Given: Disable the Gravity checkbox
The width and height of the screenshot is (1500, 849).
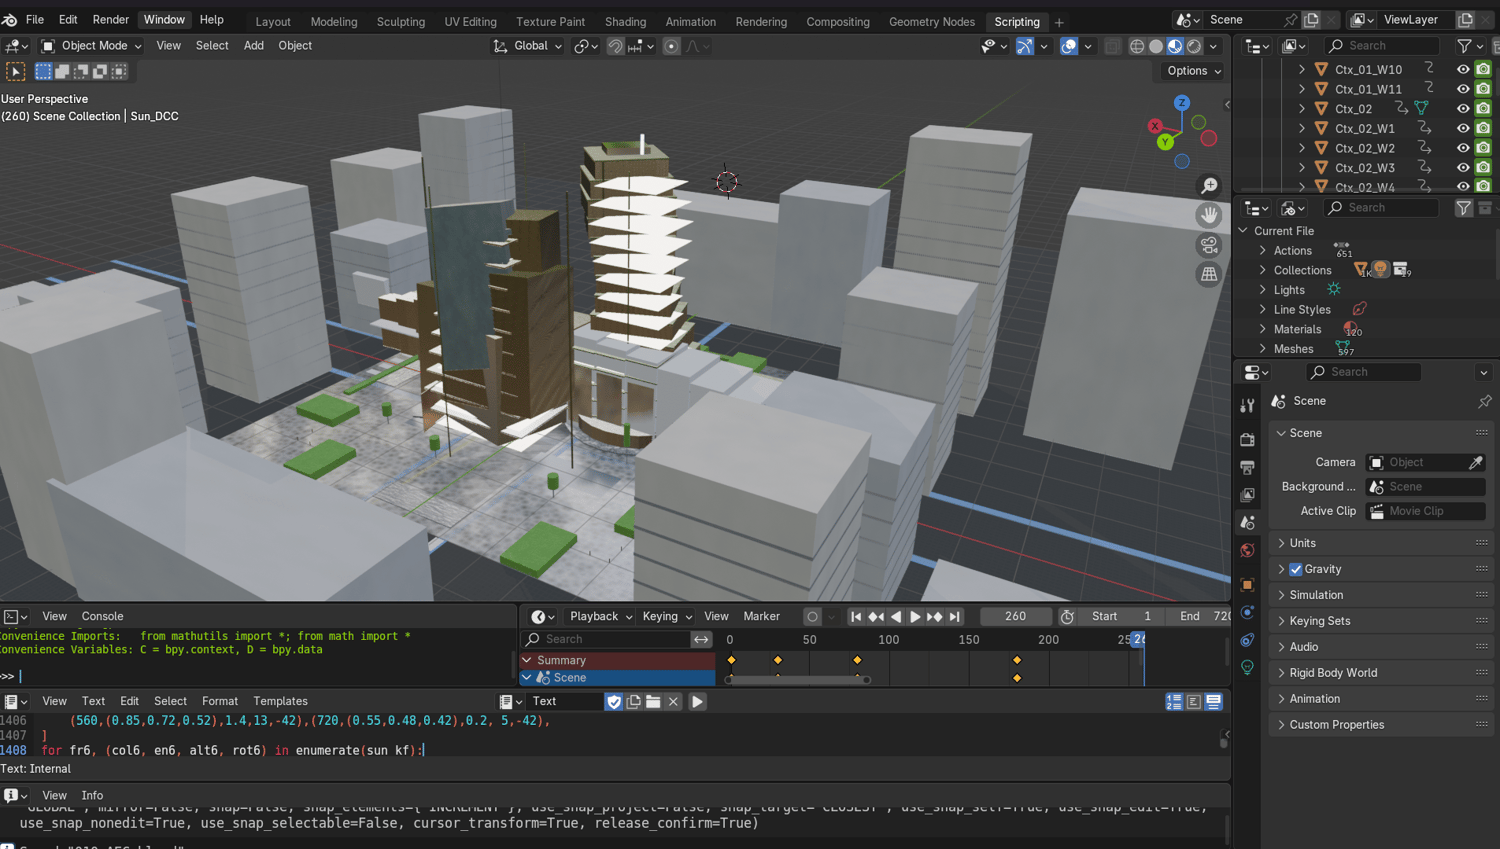Looking at the screenshot, I should tap(1296, 569).
